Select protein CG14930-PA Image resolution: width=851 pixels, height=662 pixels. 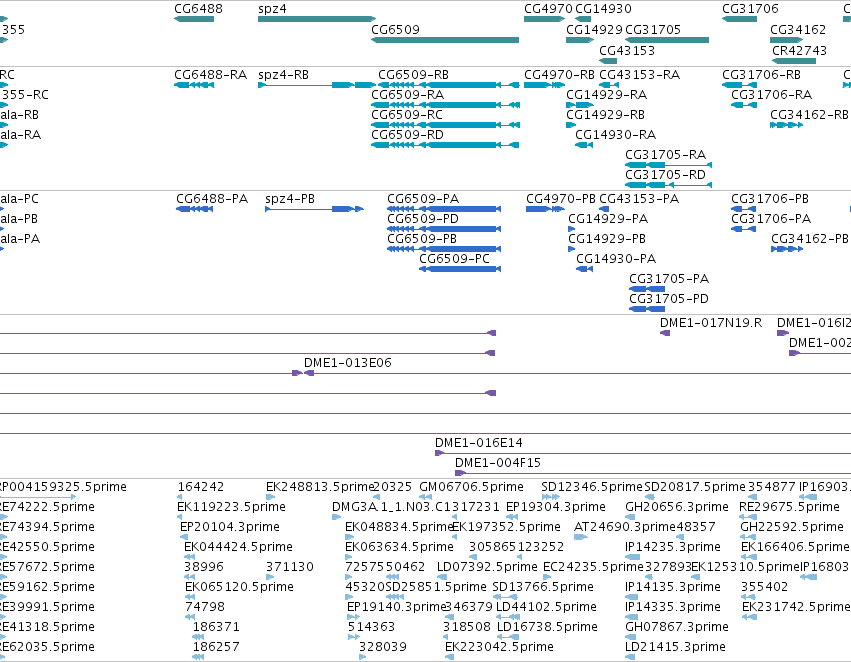point(585,269)
